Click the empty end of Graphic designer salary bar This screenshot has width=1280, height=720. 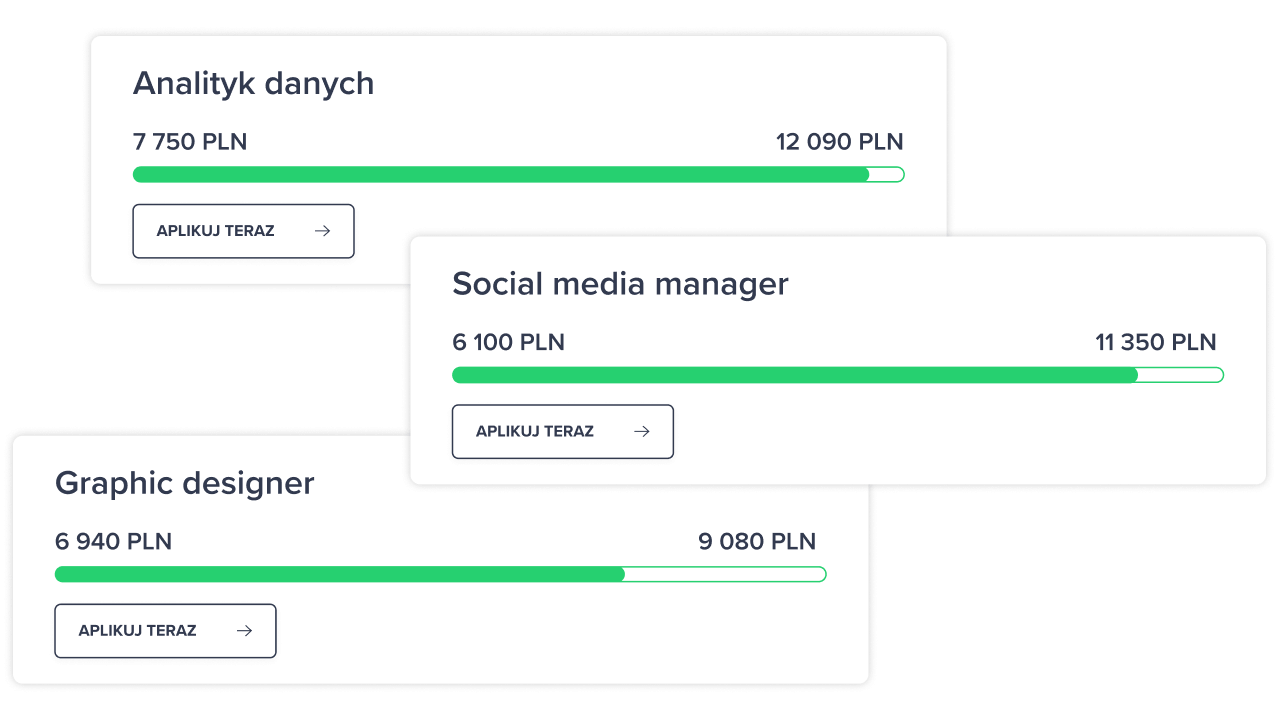coord(725,574)
